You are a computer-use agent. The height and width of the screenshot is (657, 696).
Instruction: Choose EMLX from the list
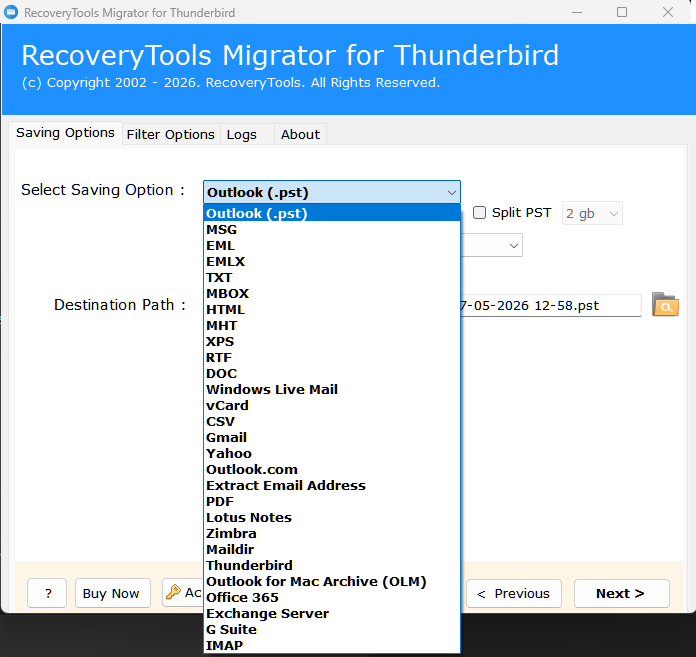332,261
